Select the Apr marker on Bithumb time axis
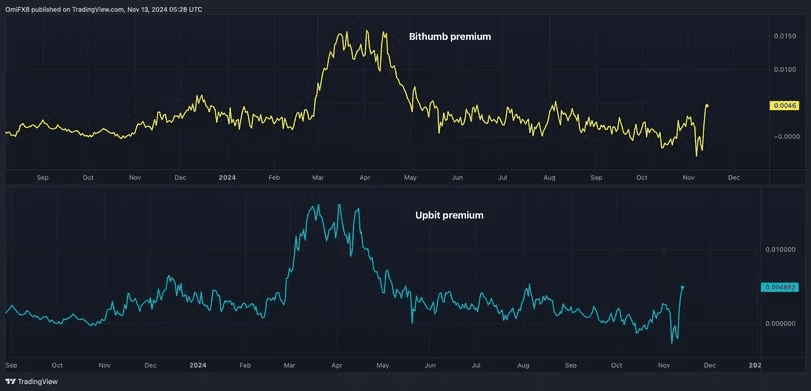 [365, 177]
